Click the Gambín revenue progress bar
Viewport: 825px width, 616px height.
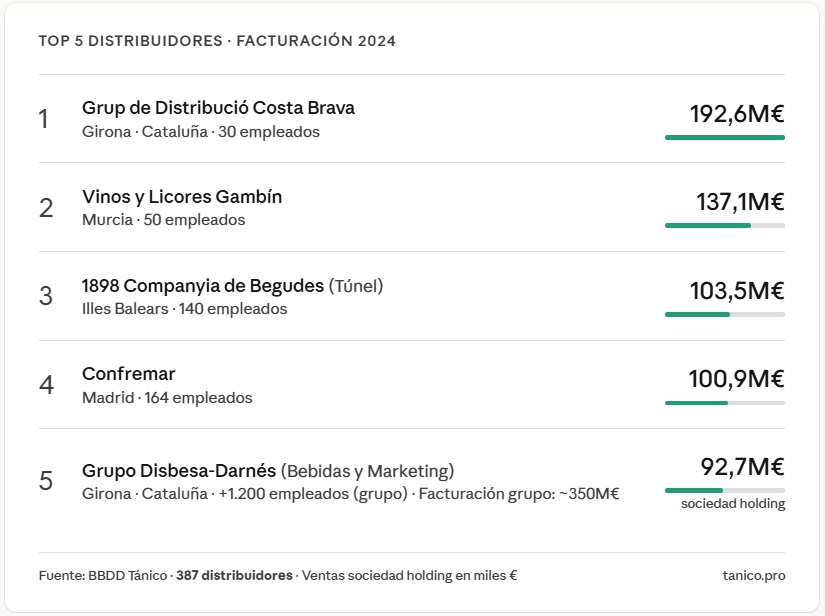[725, 226]
